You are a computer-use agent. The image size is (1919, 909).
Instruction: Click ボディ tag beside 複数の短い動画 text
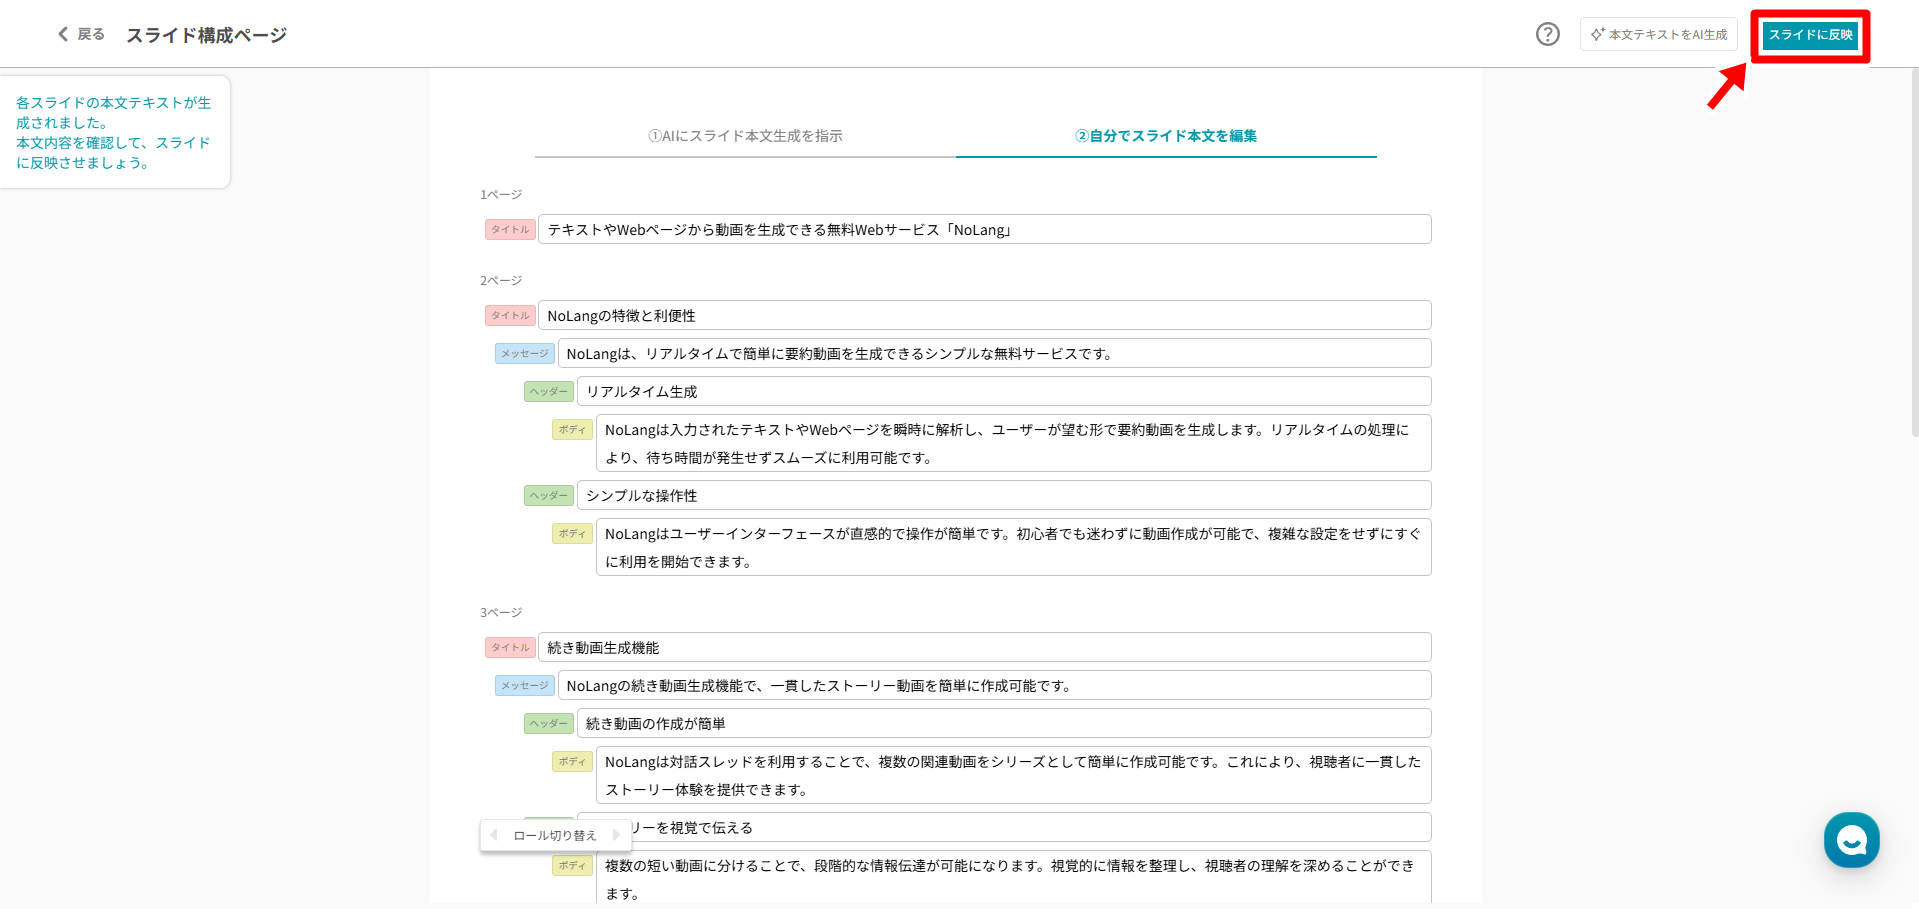click(572, 865)
